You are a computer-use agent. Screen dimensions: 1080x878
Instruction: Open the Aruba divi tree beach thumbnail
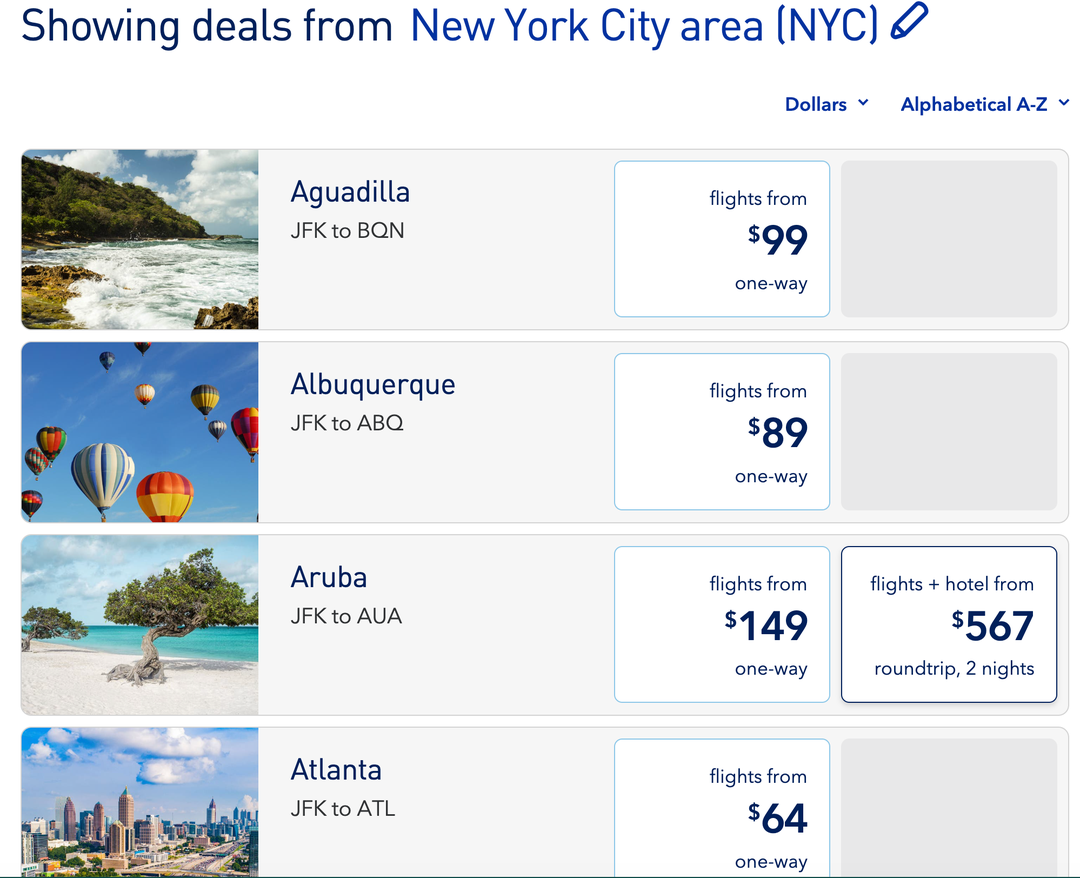[139, 624]
